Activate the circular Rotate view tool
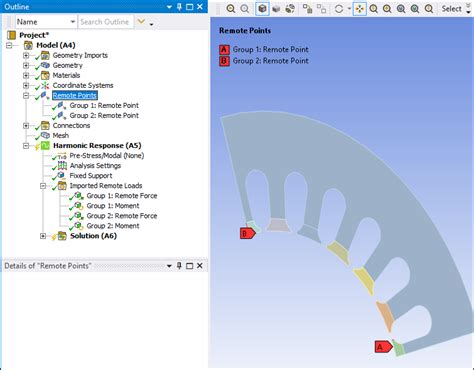 (x=339, y=9)
